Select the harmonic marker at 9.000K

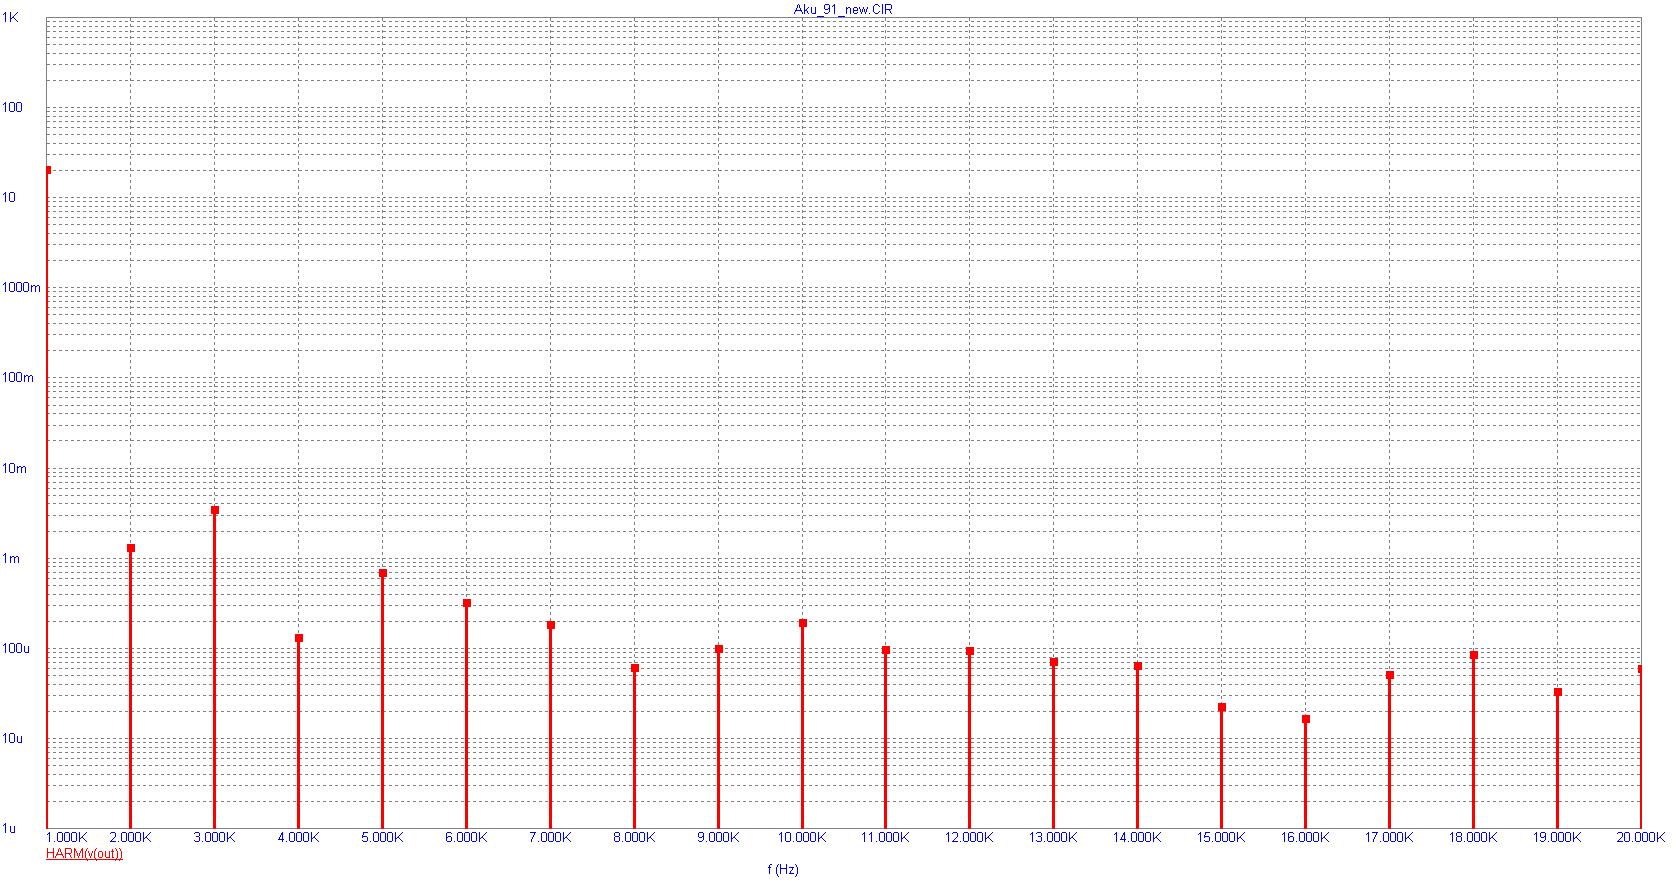pyautogui.click(x=719, y=649)
